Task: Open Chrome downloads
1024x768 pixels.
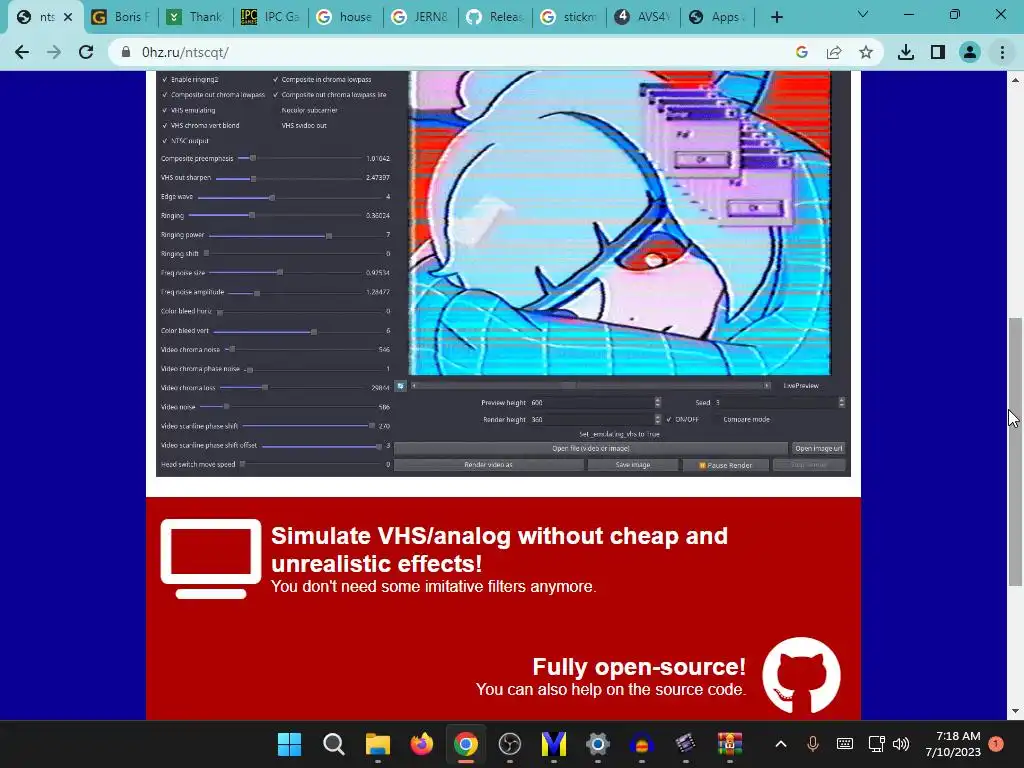Action: (x=906, y=52)
